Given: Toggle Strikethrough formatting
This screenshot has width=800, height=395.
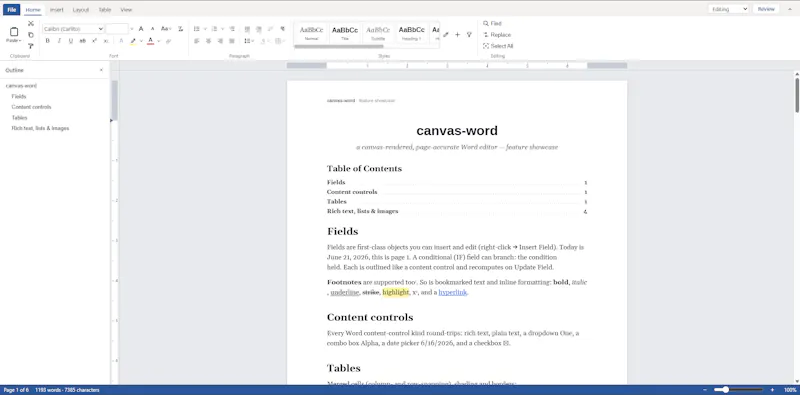Looking at the screenshot, I should pyautogui.click(x=82, y=41).
